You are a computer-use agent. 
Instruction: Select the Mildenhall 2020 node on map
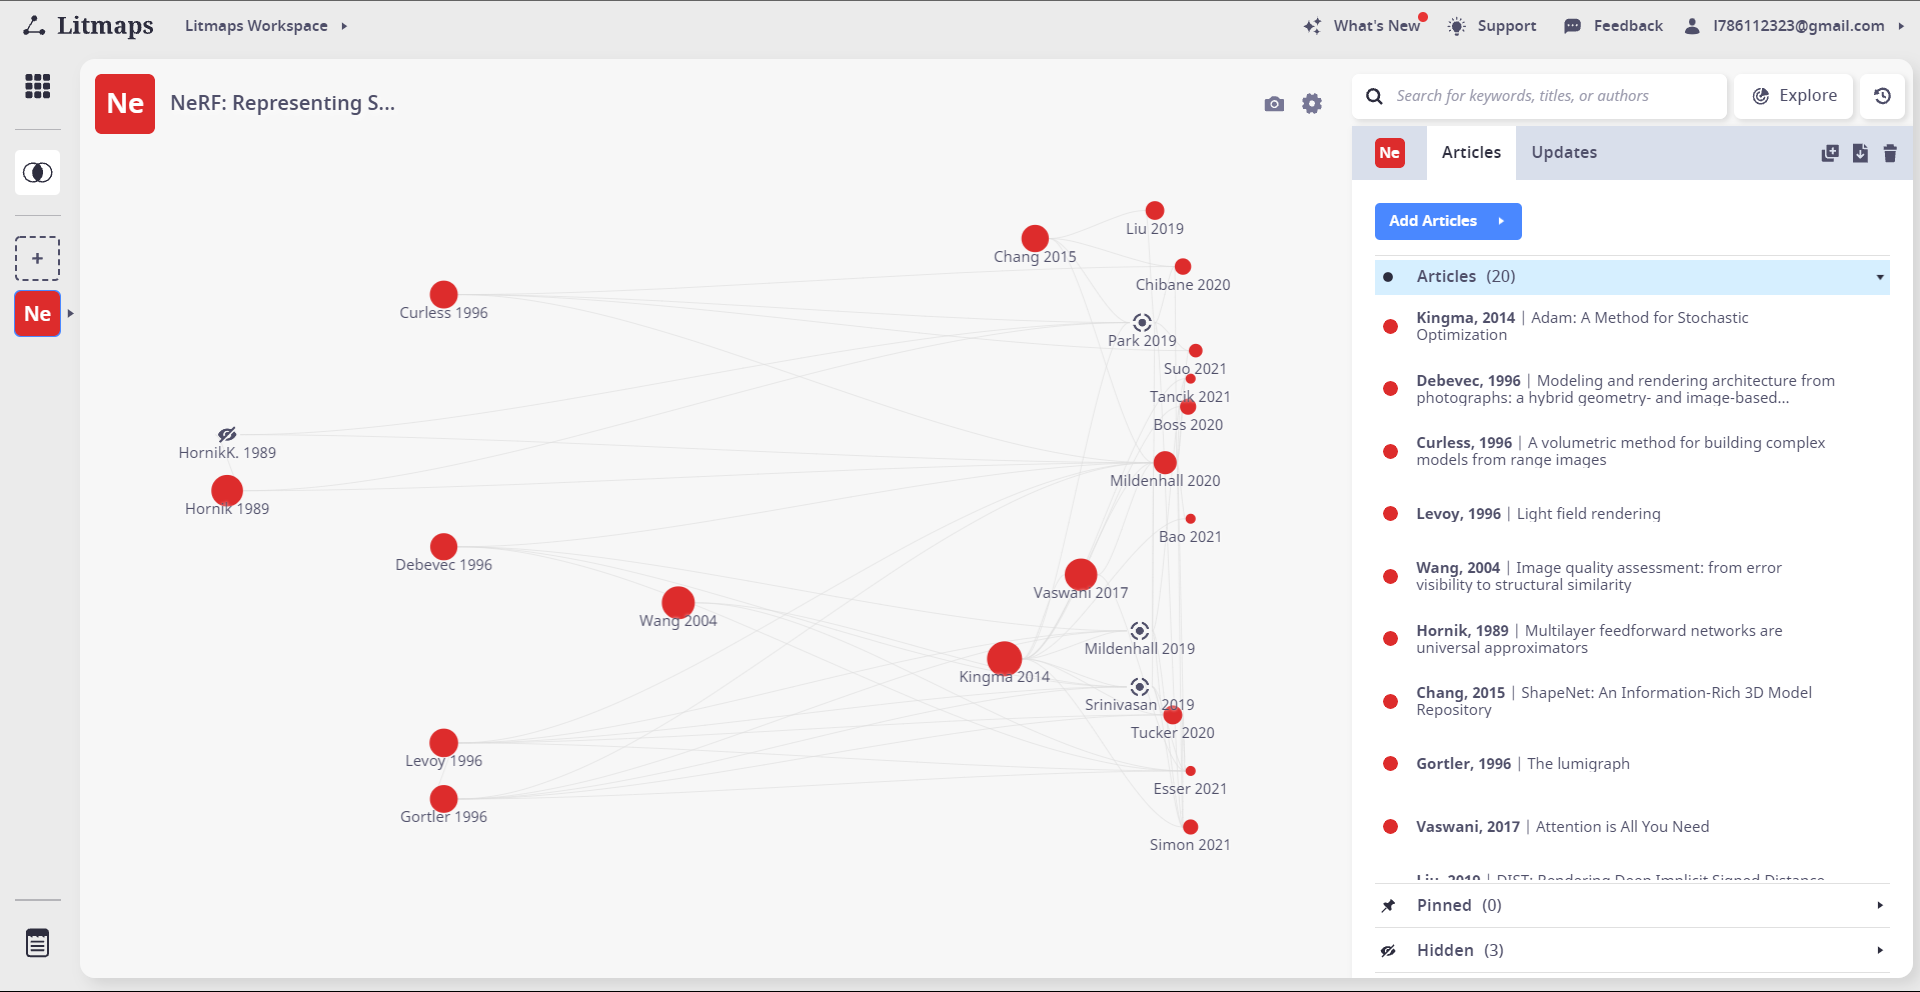pos(1165,462)
